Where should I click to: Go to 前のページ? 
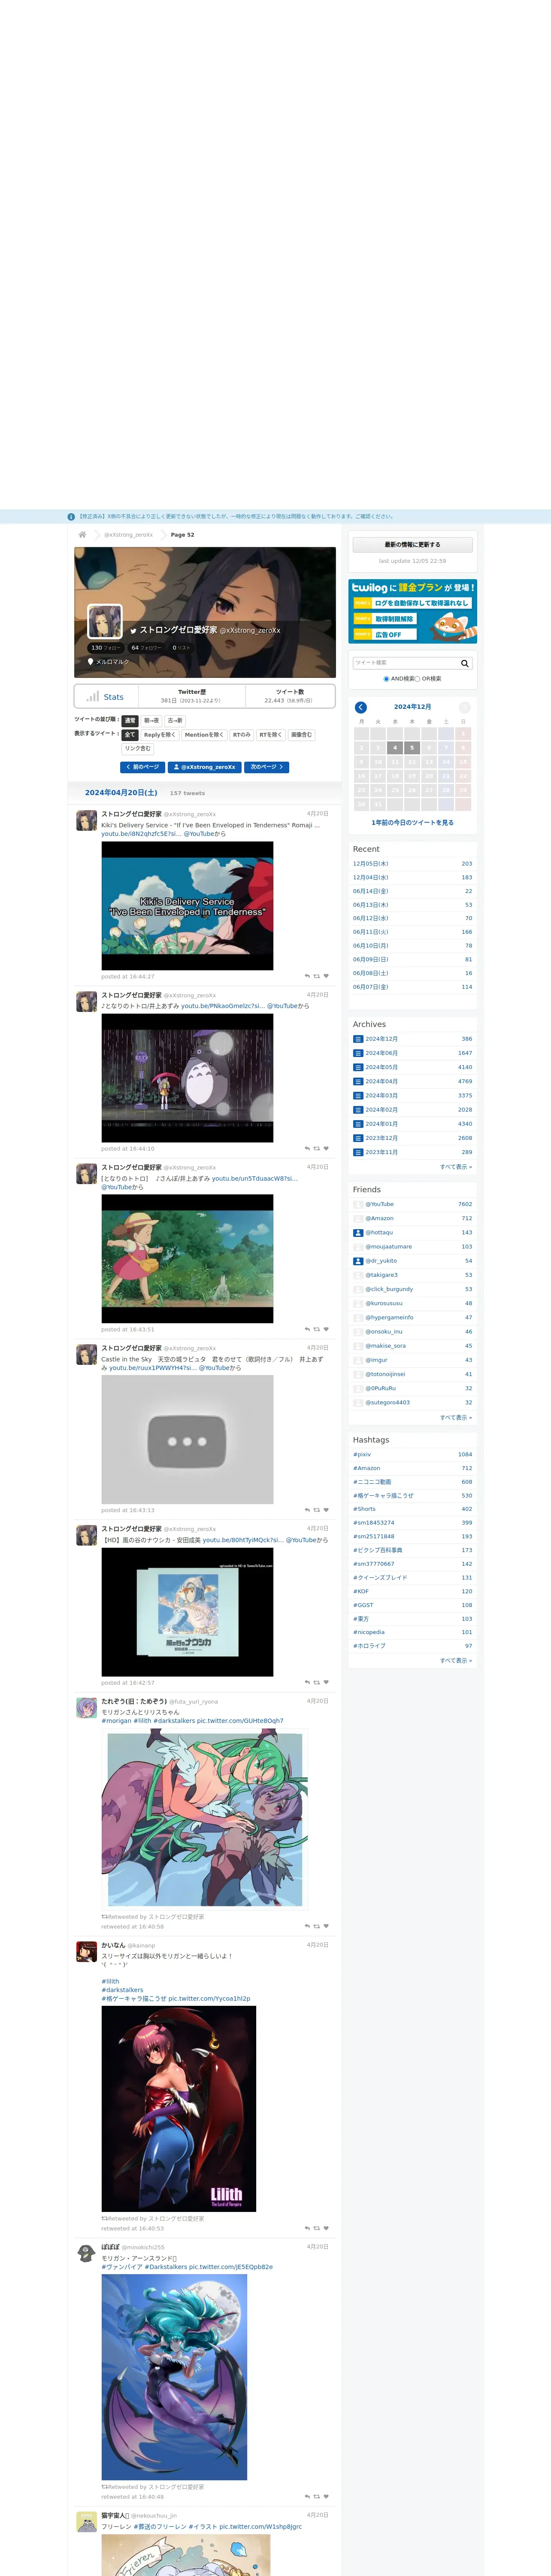tap(143, 767)
